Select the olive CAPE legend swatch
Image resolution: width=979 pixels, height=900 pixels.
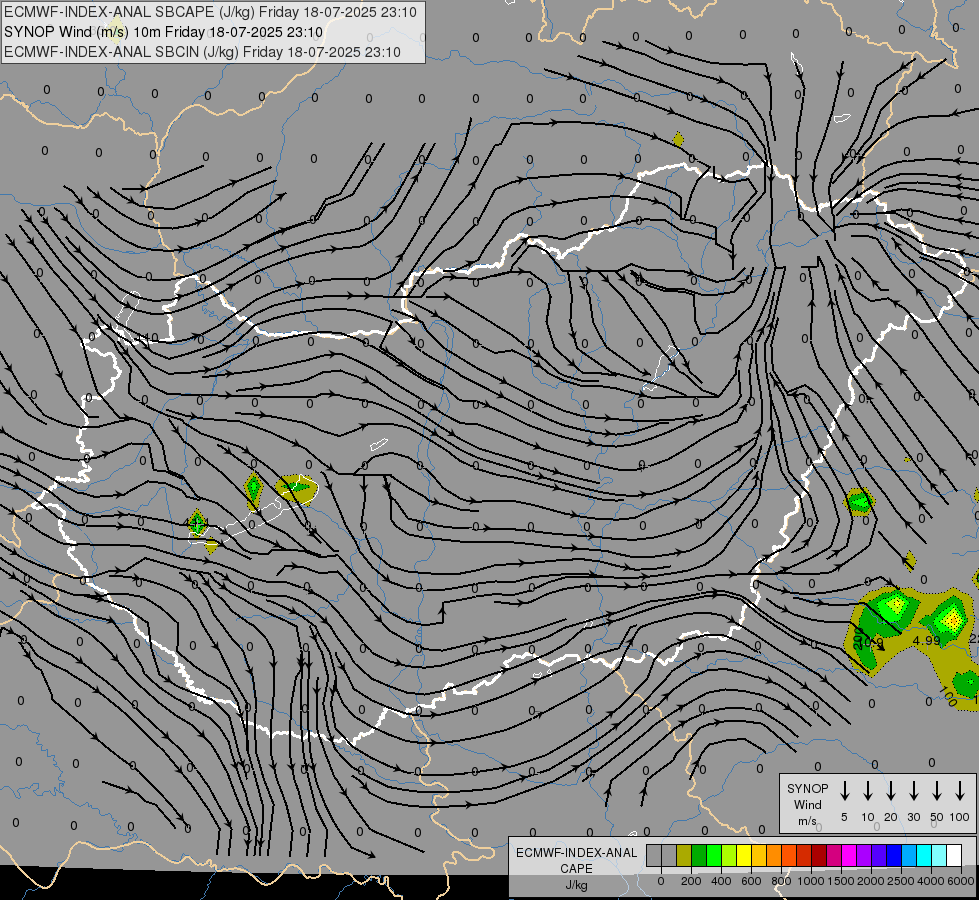click(x=684, y=855)
